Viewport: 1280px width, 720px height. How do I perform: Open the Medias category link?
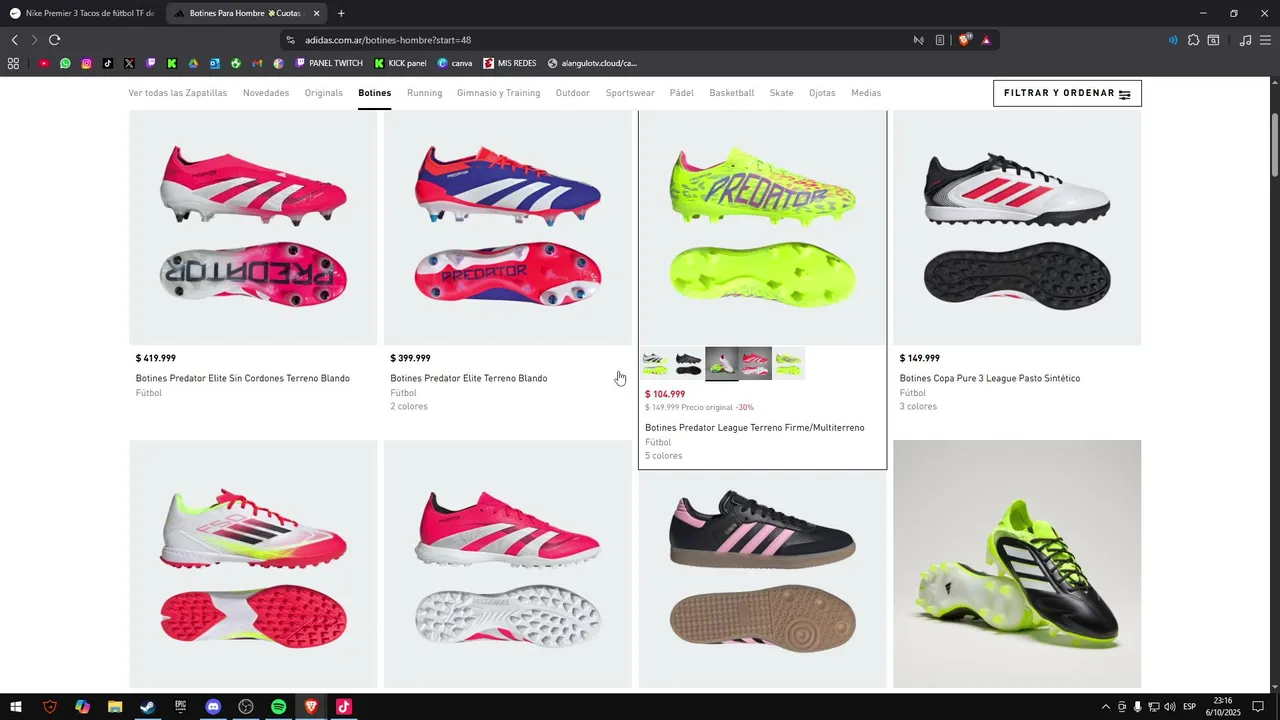pyautogui.click(x=866, y=93)
